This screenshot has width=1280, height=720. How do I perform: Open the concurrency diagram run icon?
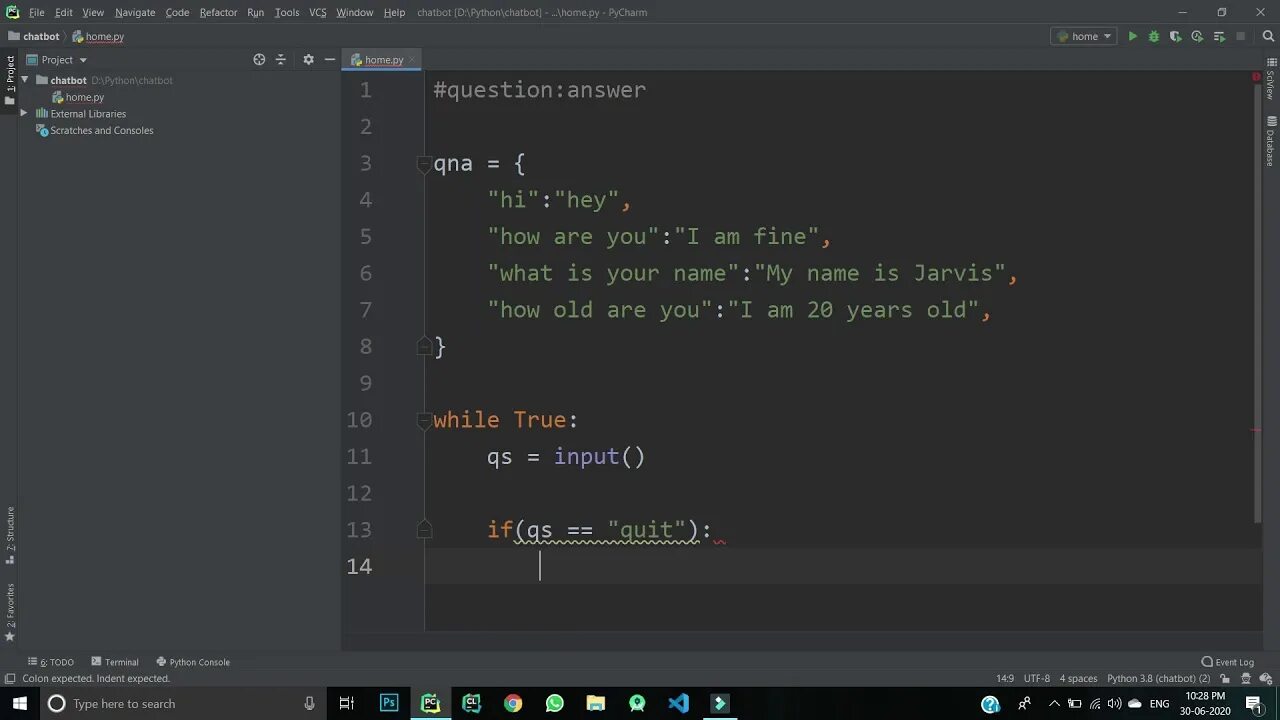(1219, 36)
